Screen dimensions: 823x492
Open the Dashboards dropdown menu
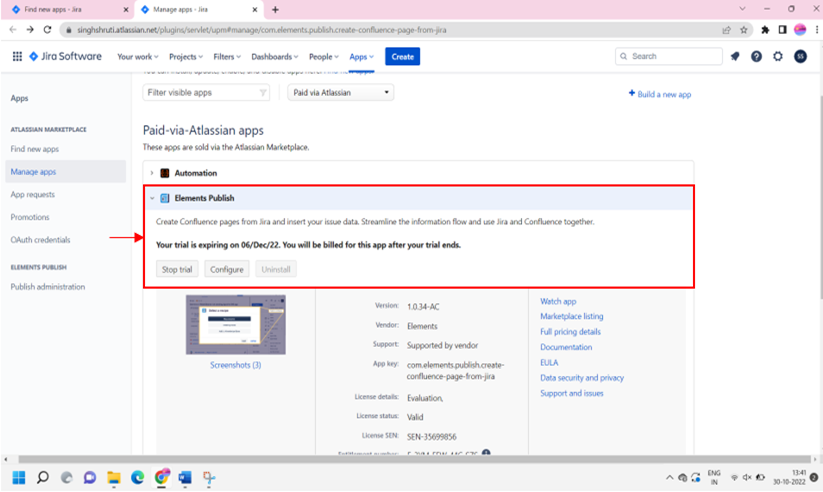(x=275, y=57)
